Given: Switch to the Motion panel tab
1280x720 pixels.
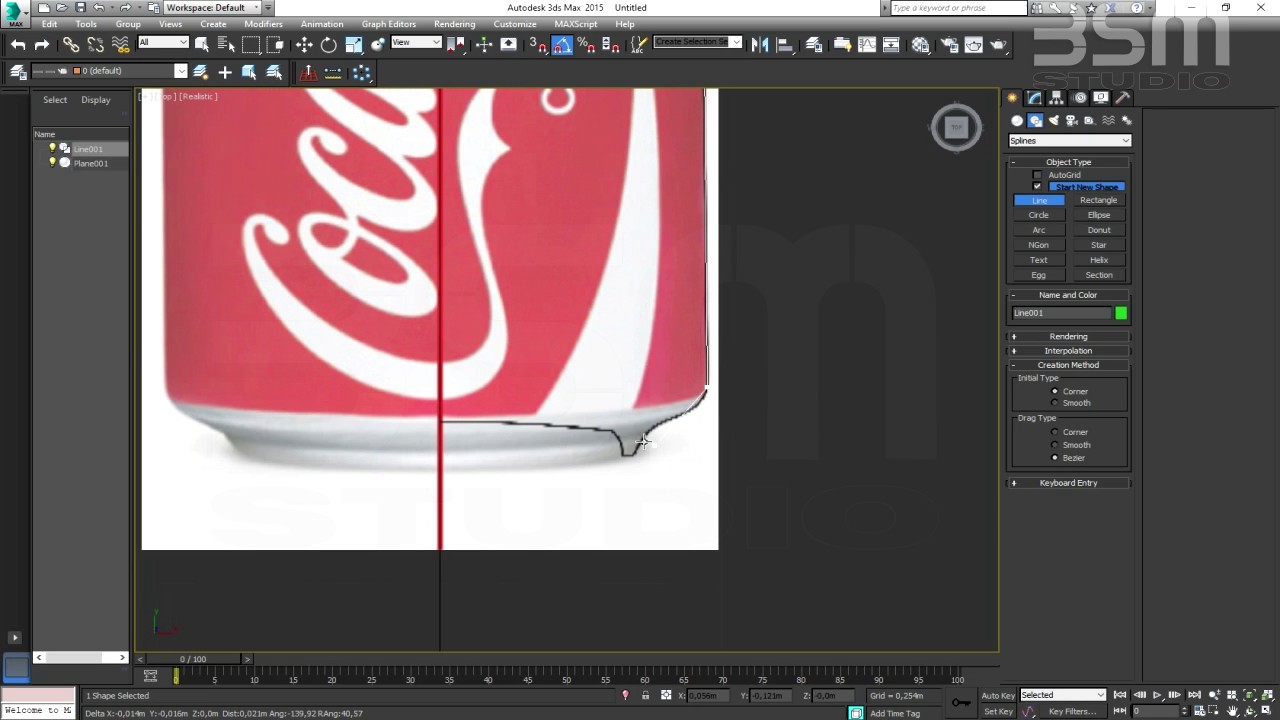Looking at the screenshot, I should click(x=1079, y=97).
